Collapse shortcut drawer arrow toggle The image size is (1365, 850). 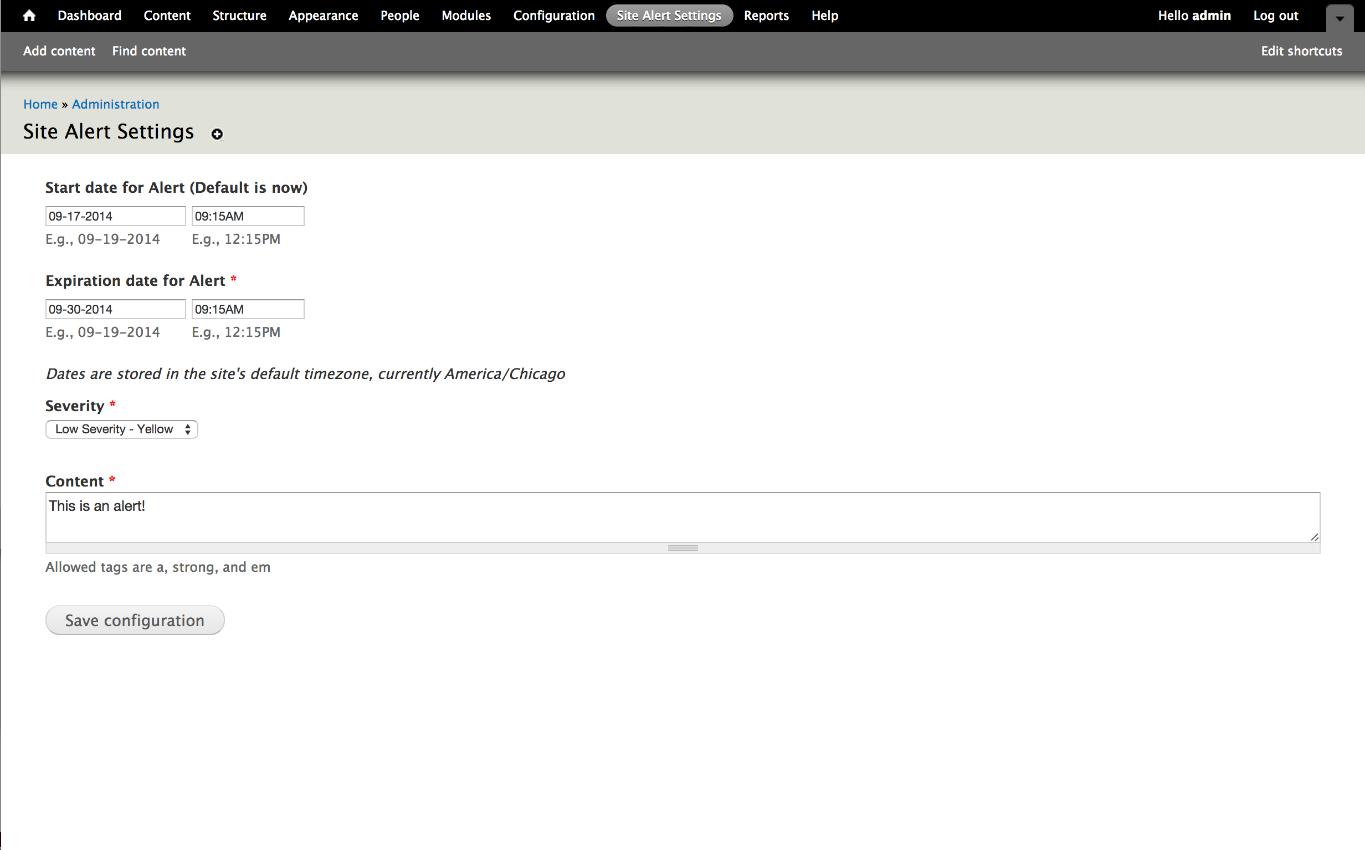(x=1339, y=18)
